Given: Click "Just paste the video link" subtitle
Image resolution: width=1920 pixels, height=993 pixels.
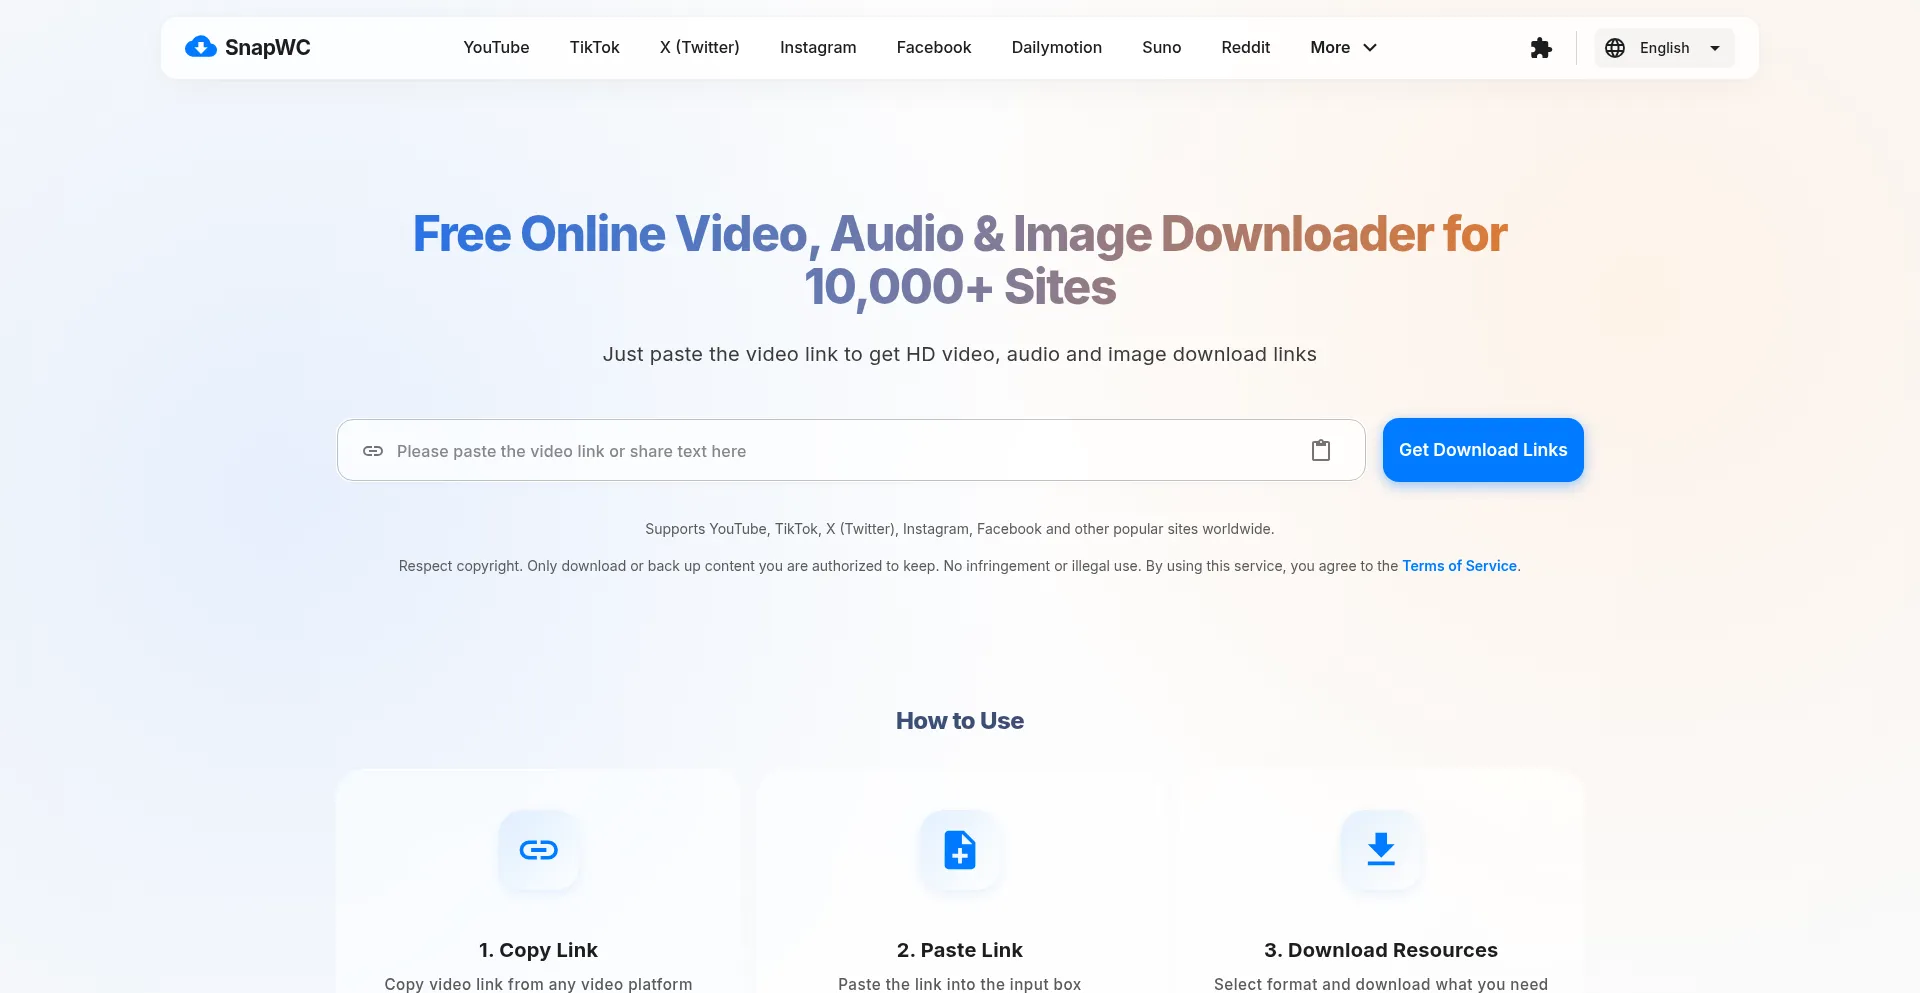Looking at the screenshot, I should tap(960, 354).
